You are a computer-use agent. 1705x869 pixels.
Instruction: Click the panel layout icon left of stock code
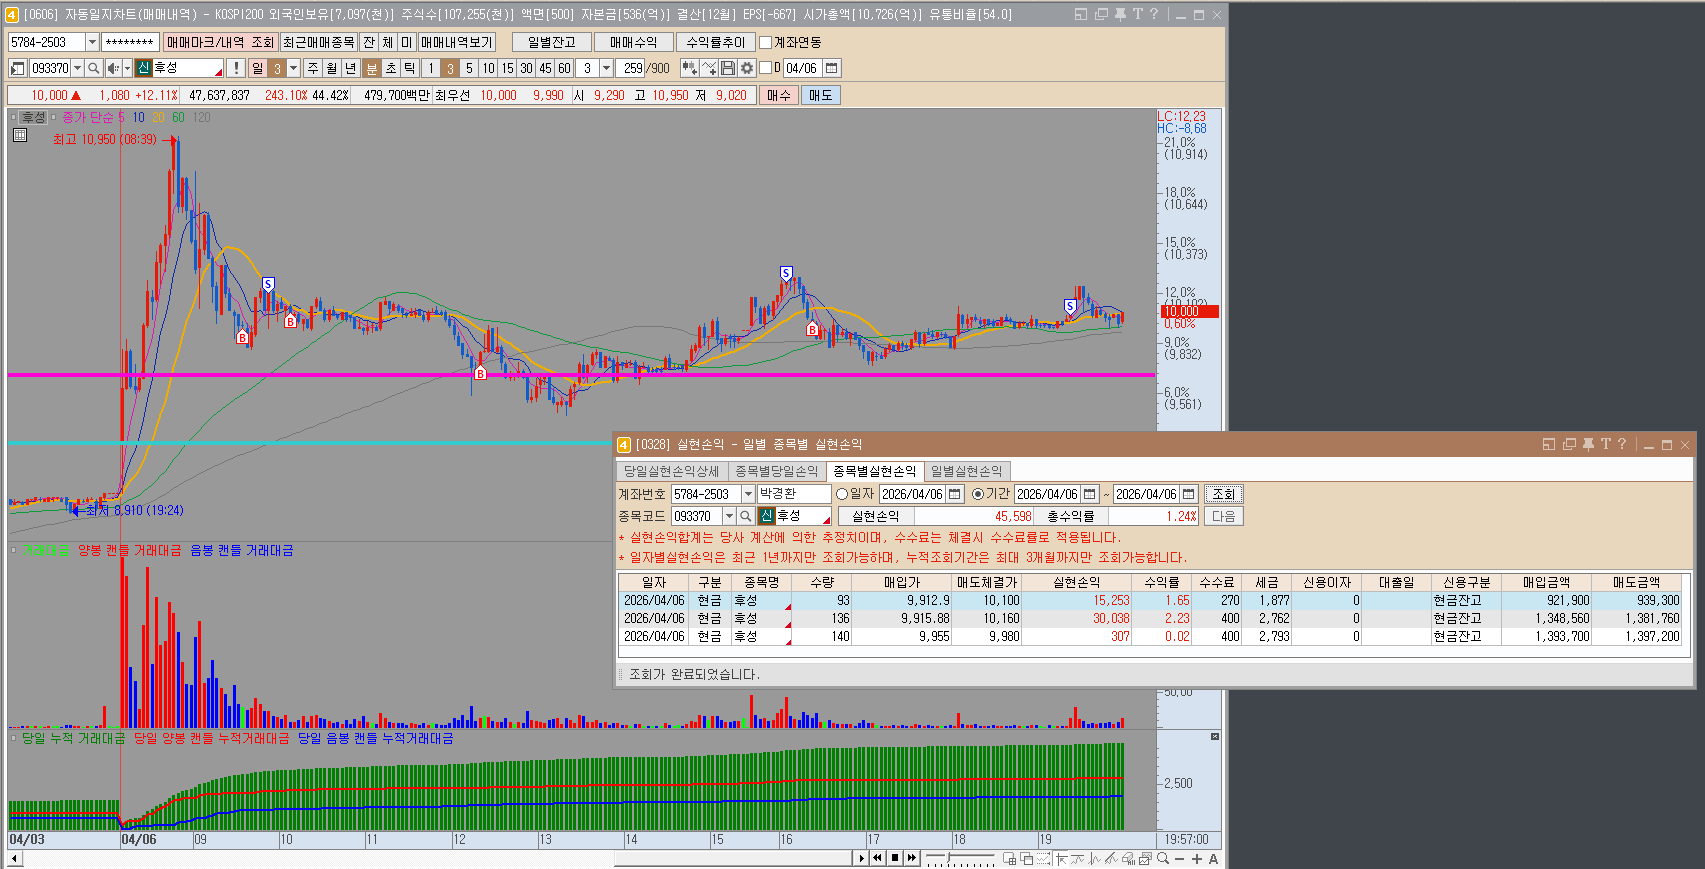tap(17, 68)
